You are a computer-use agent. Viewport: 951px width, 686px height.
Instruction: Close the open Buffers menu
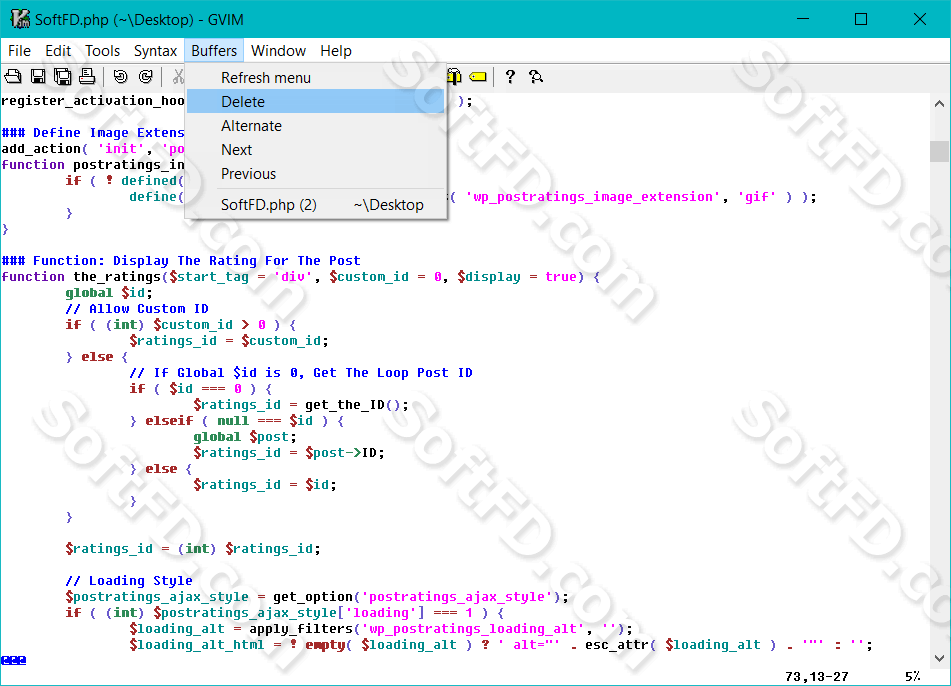(x=214, y=51)
